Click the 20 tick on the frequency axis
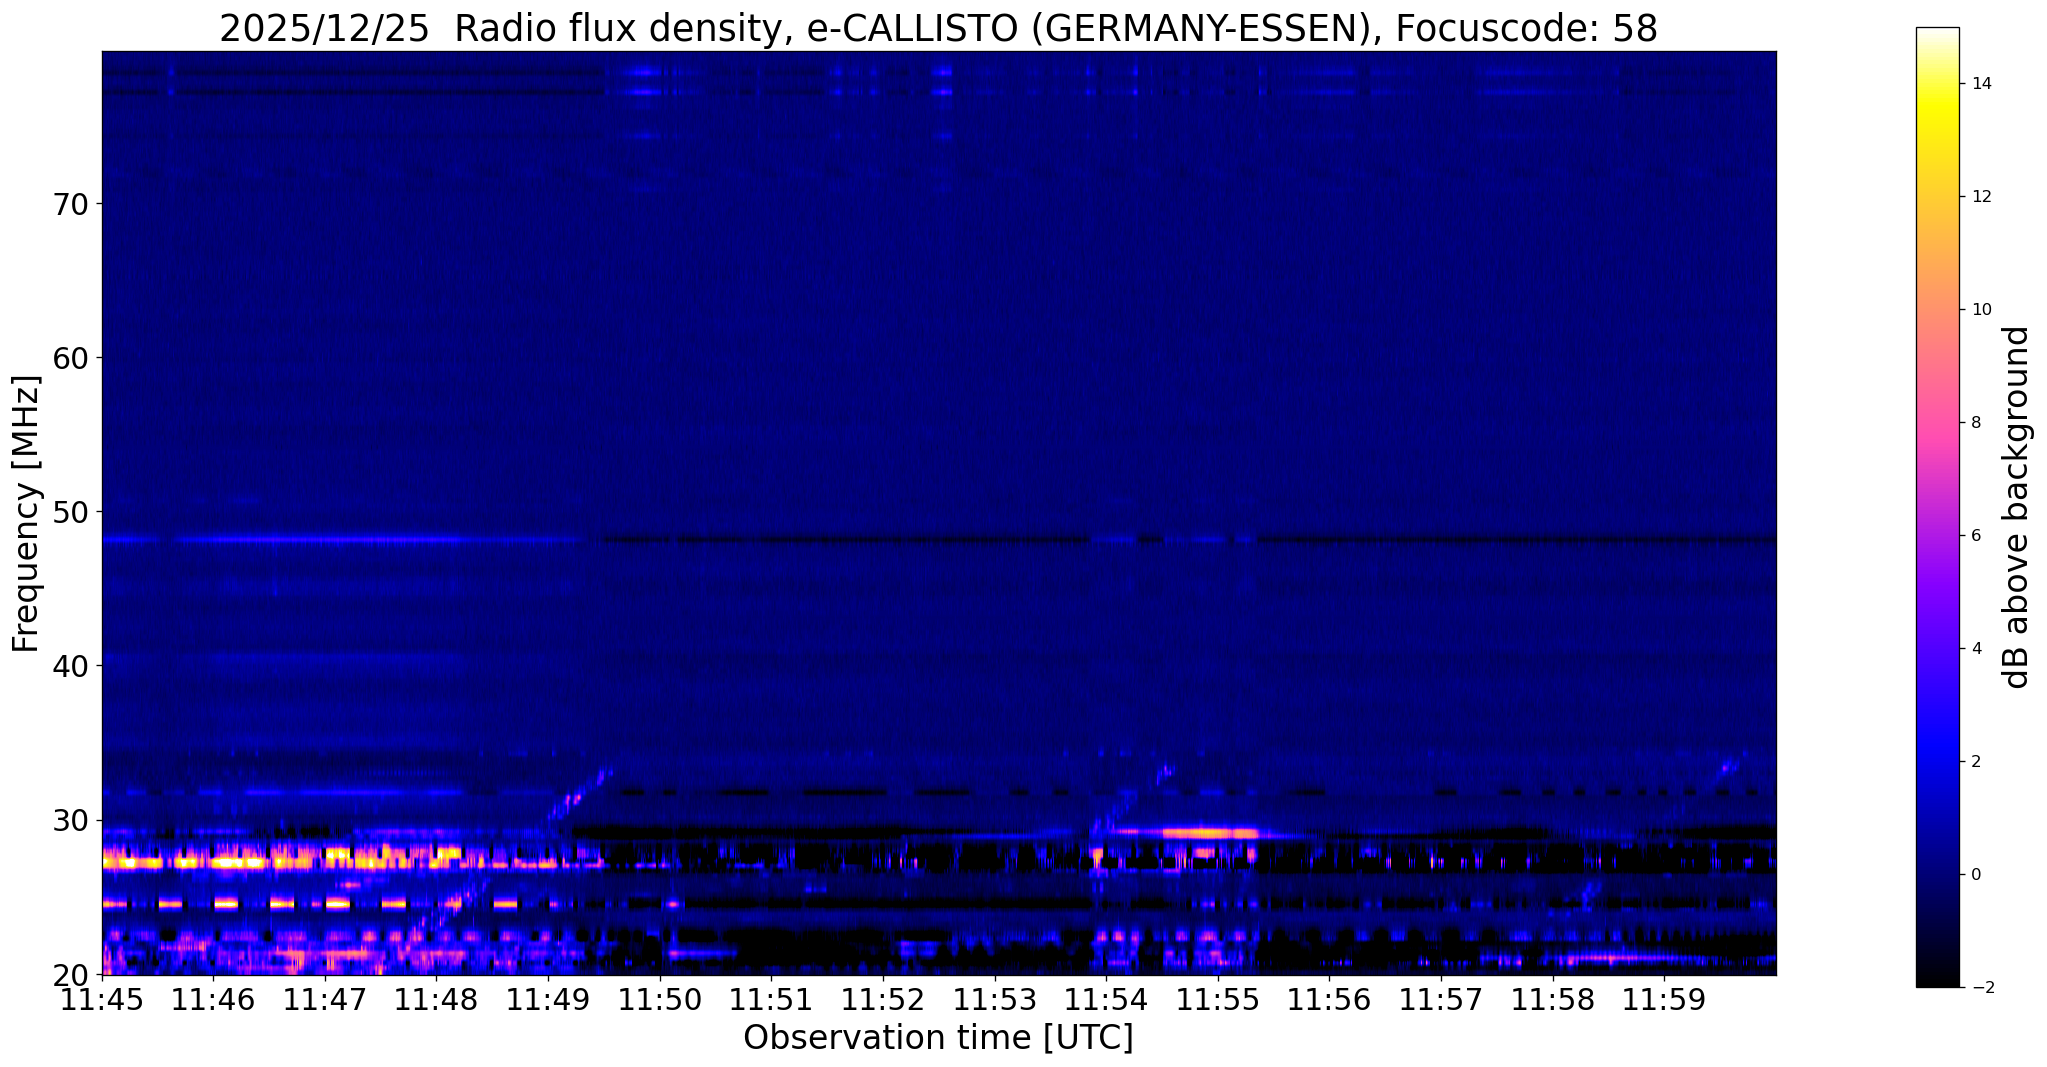This screenshot has height=1067, width=2047. pyautogui.click(x=69, y=974)
